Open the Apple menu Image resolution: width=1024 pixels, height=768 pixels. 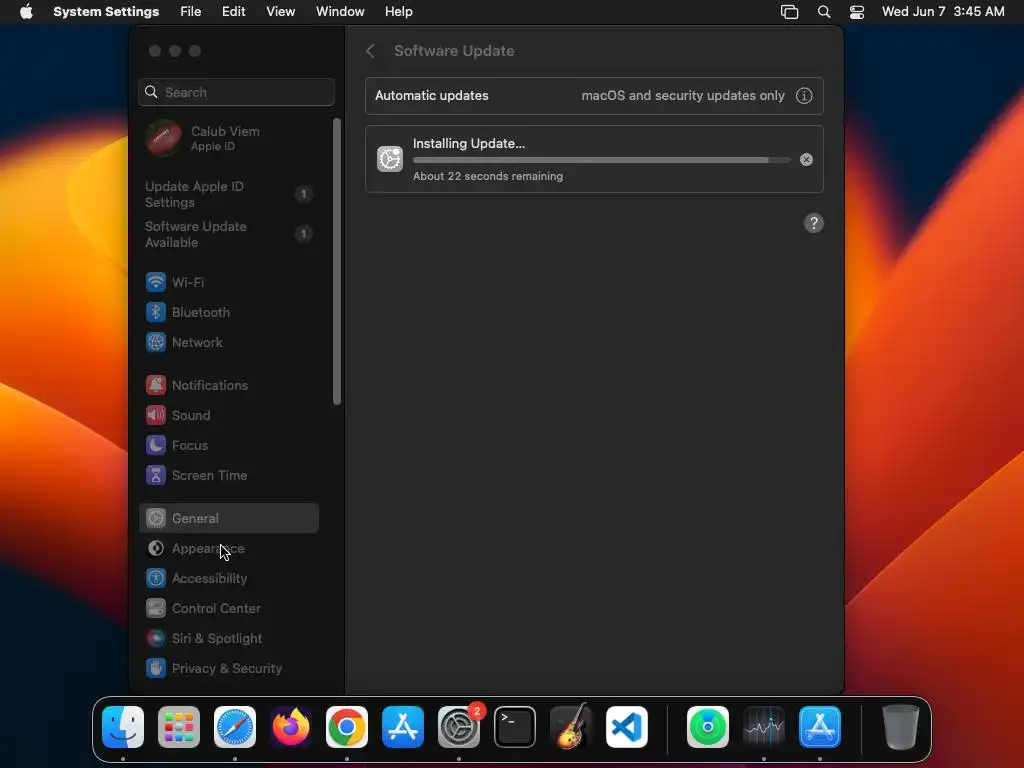tap(26, 12)
